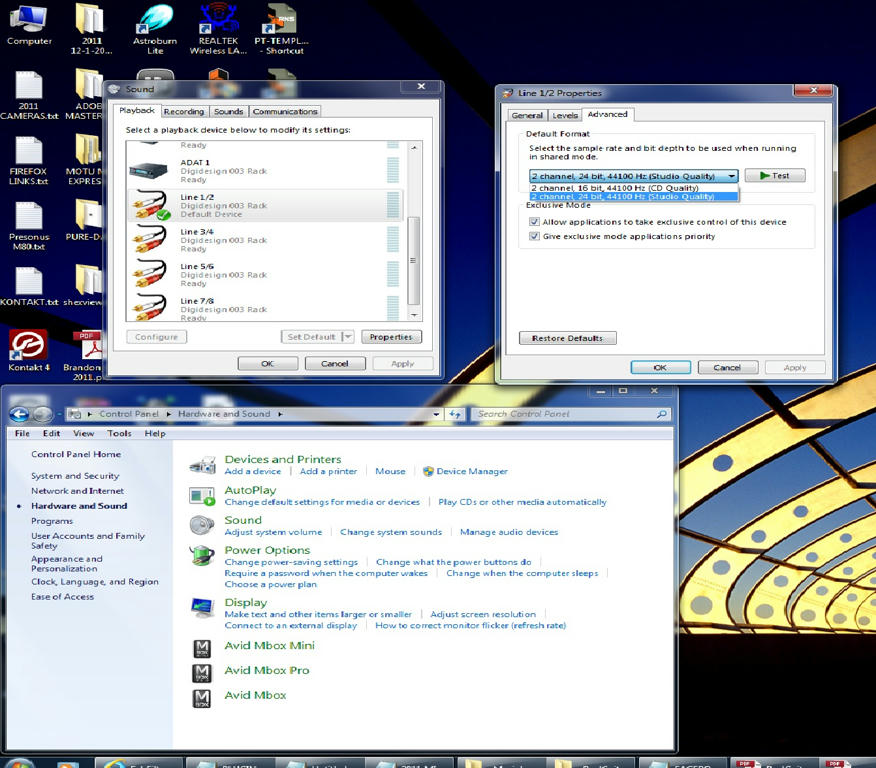
Task: Click OK in the Sound dialog
Action: click(x=268, y=364)
